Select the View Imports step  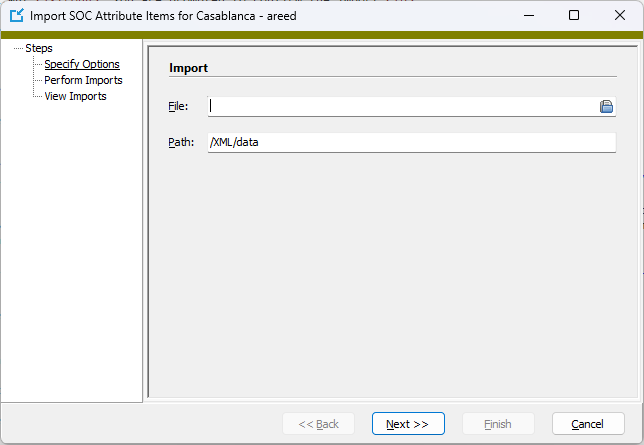point(76,96)
